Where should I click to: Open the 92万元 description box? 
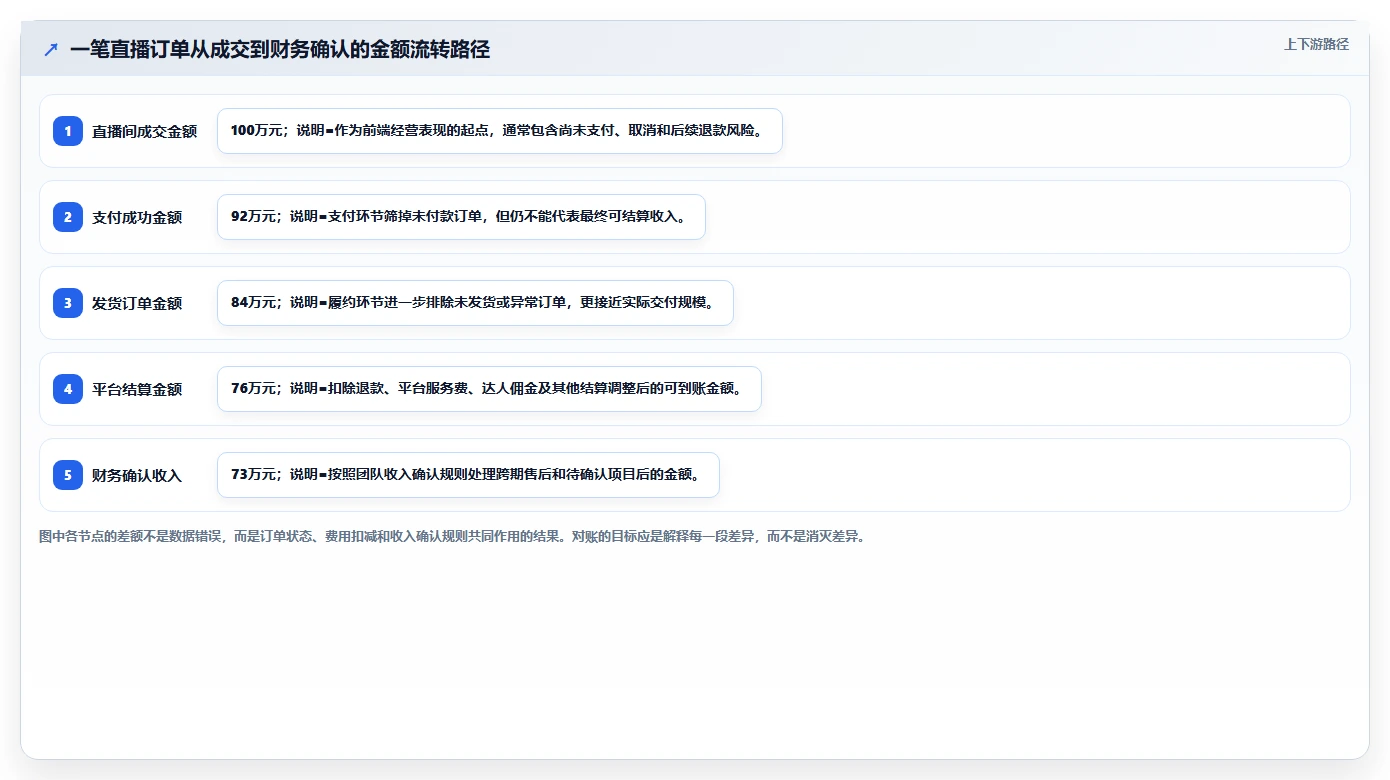[461, 217]
